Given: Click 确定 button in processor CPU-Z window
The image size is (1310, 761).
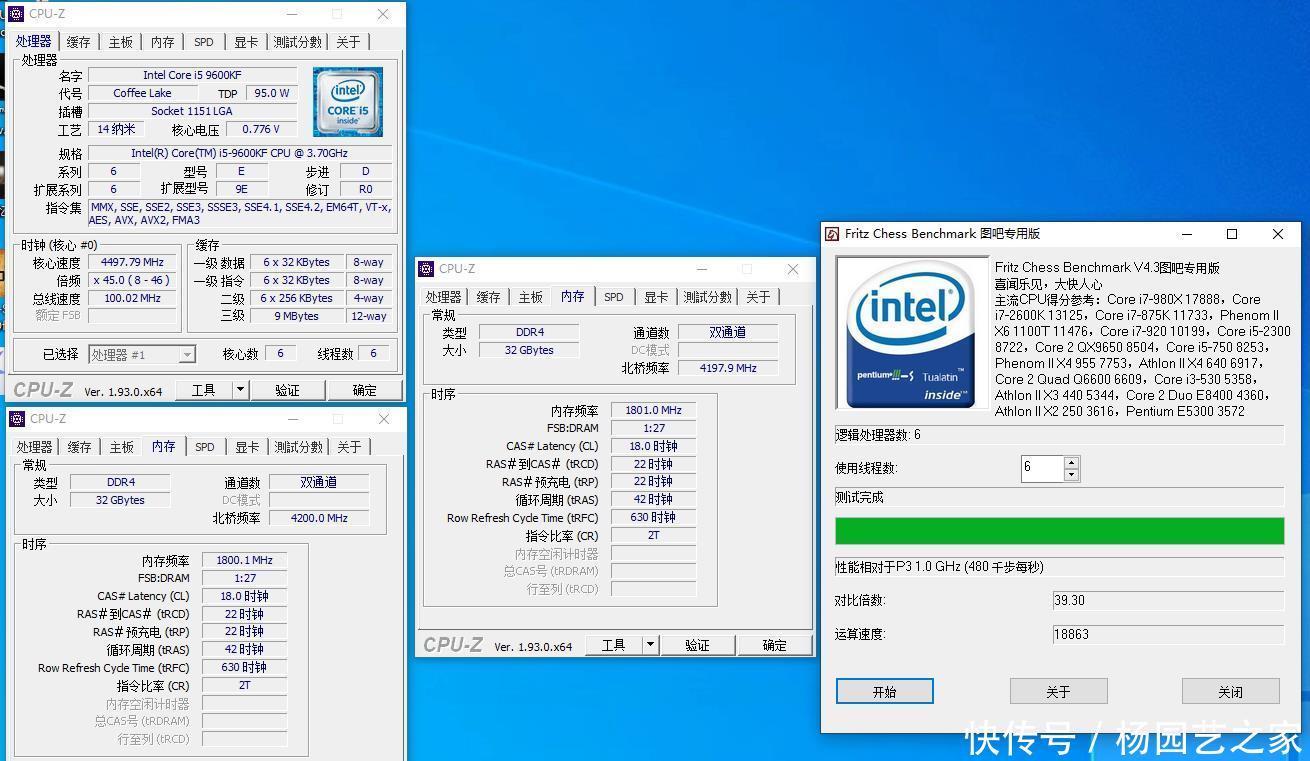Looking at the screenshot, I should (365, 390).
